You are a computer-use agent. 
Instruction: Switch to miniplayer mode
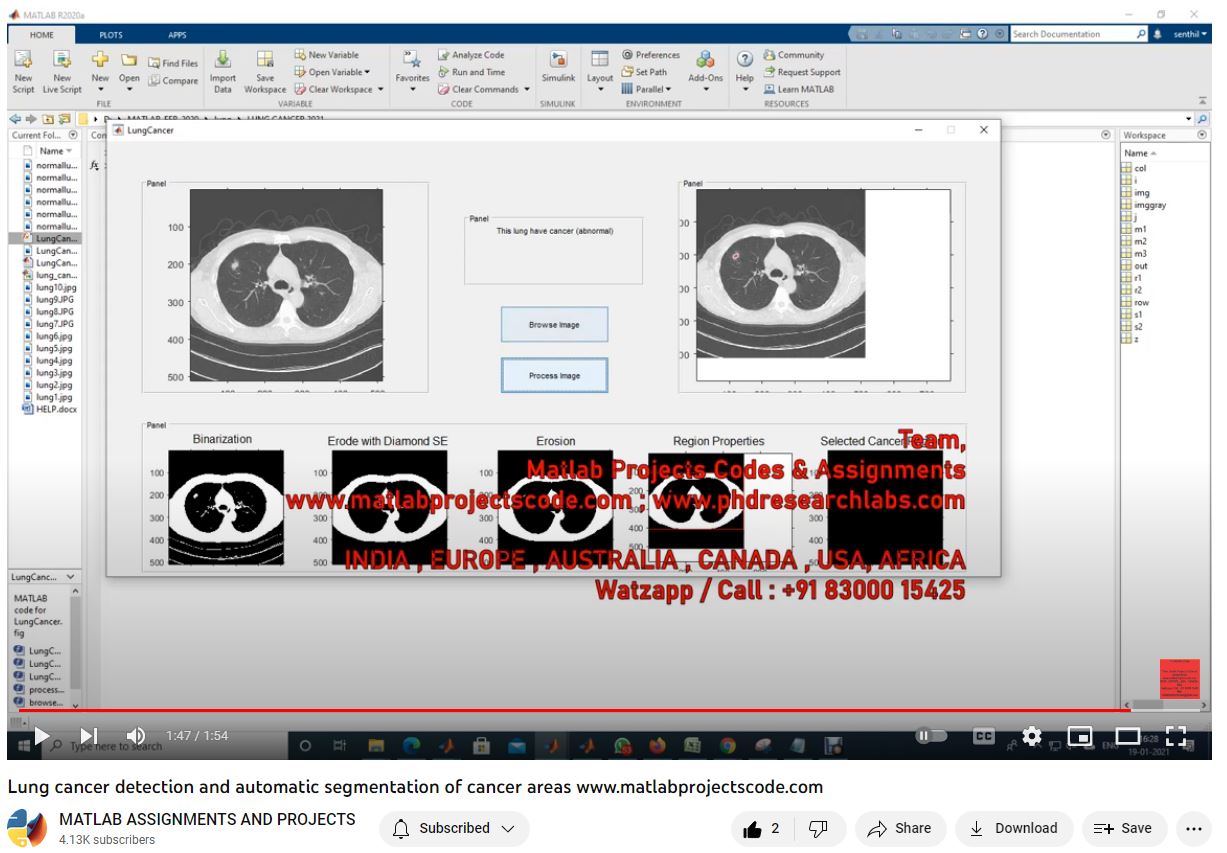click(1080, 736)
